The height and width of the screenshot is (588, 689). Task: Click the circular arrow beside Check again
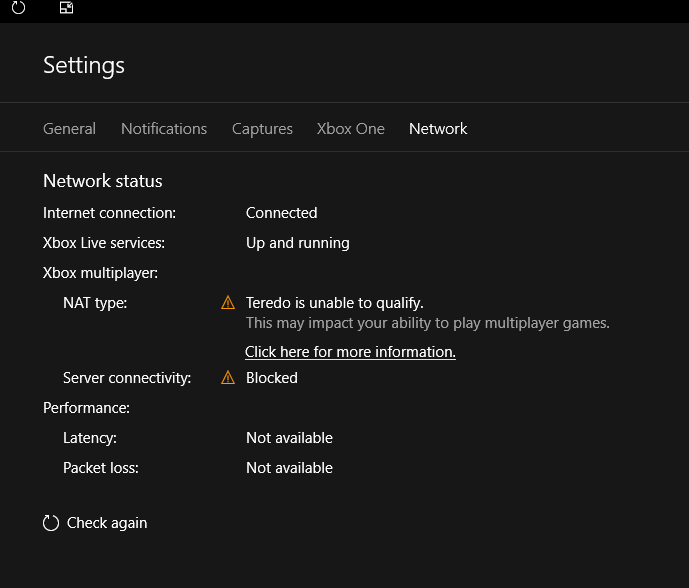tap(51, 523)
